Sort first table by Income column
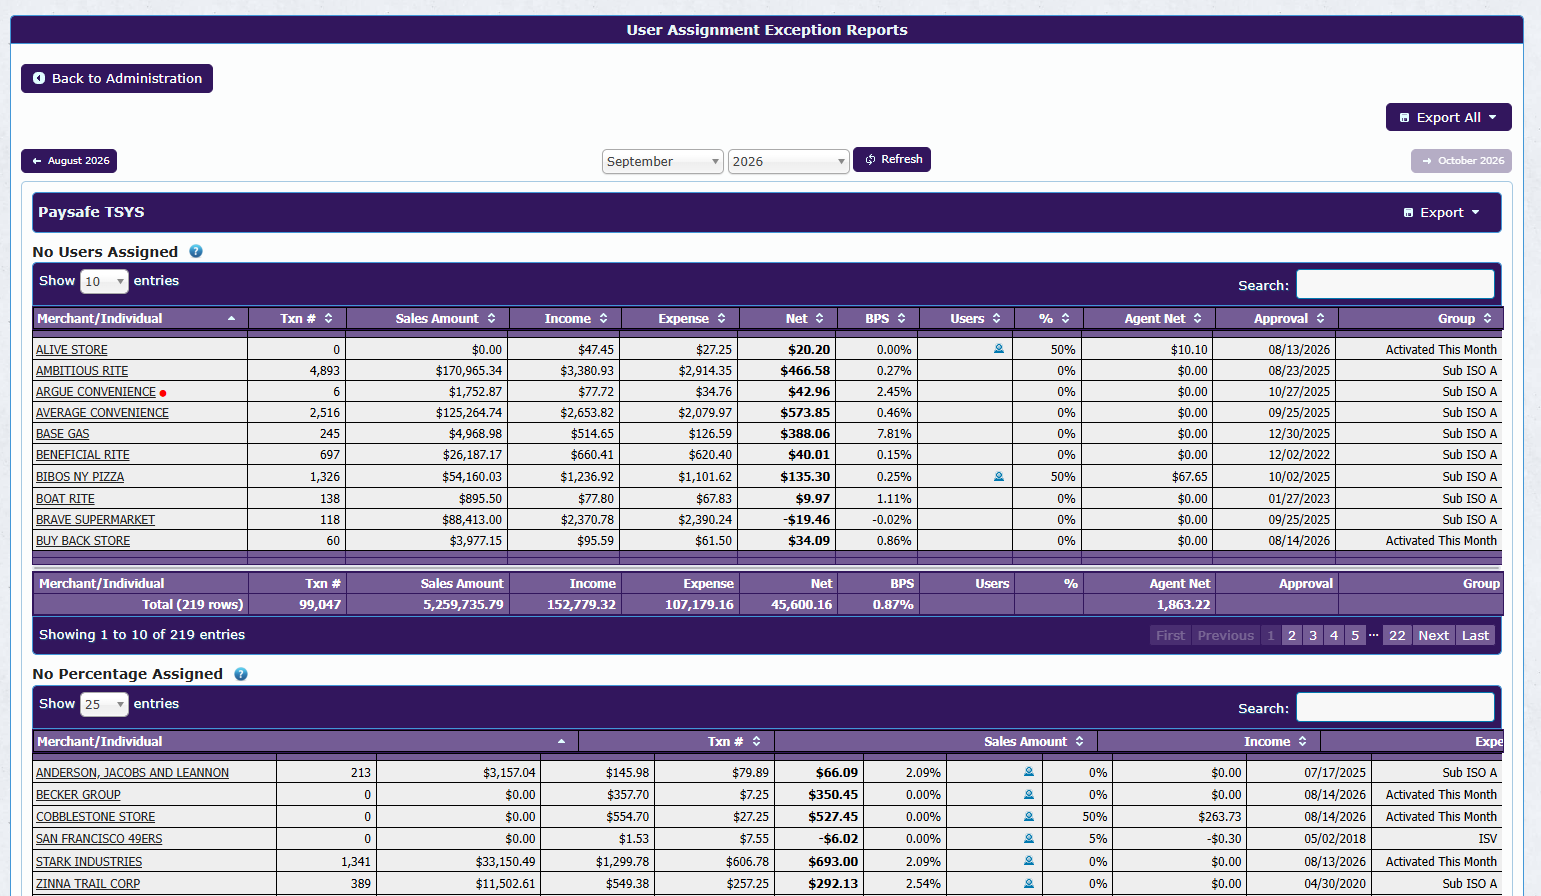Image resolution: width=1541 pixels, height=896 pixels. tap(566, 318)
